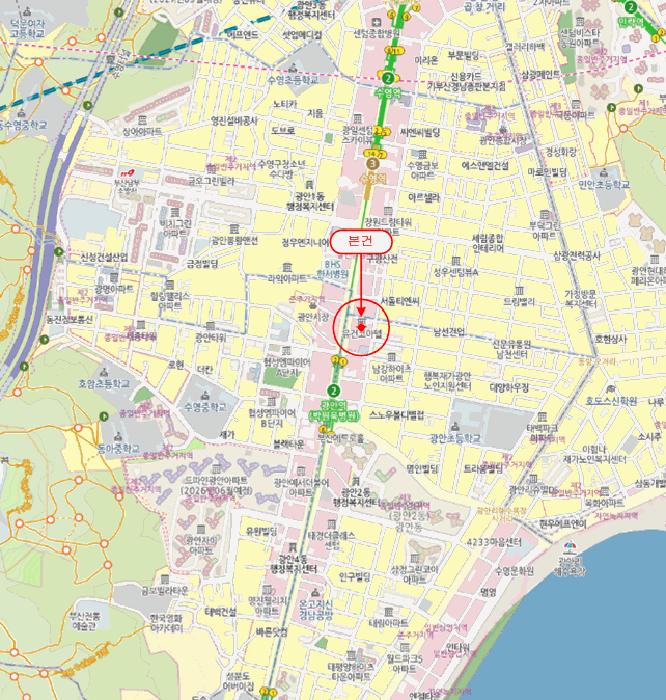This screenshot has height=700, width=666.
Task: Click the academy icon above 호도스신학원
Action: (611, 389)
